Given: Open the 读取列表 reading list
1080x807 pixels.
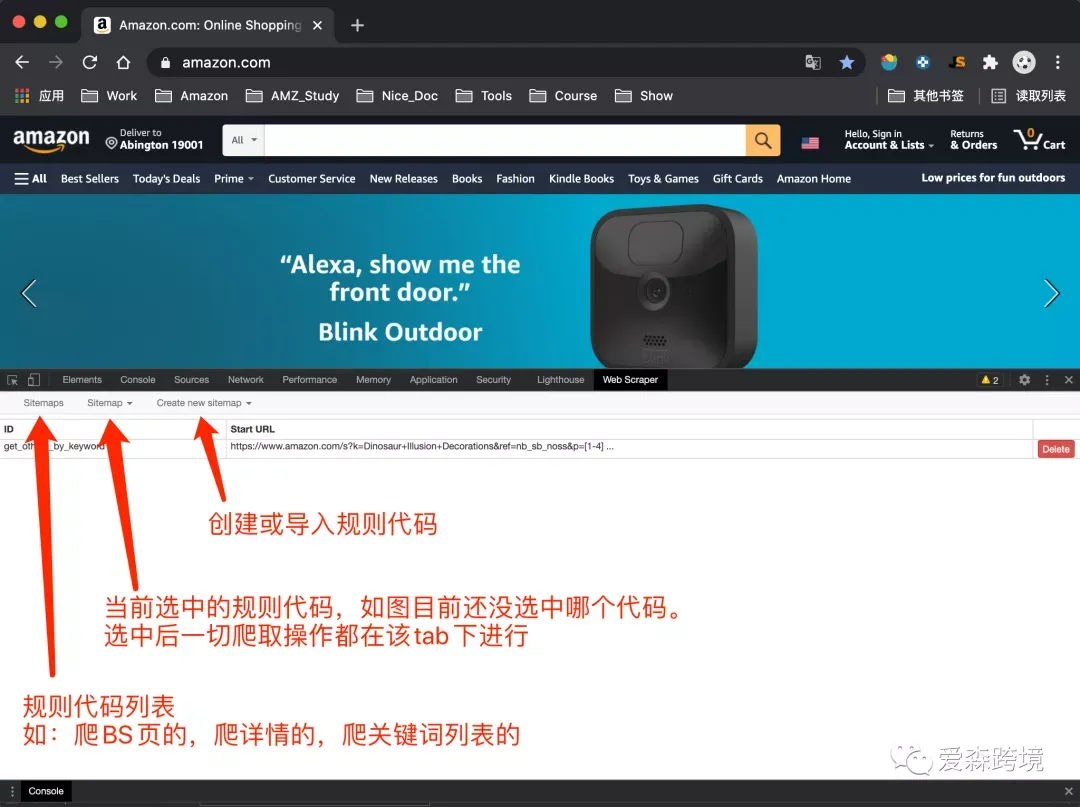Looking at the screenshot, I should click(x=1028, y=96).
